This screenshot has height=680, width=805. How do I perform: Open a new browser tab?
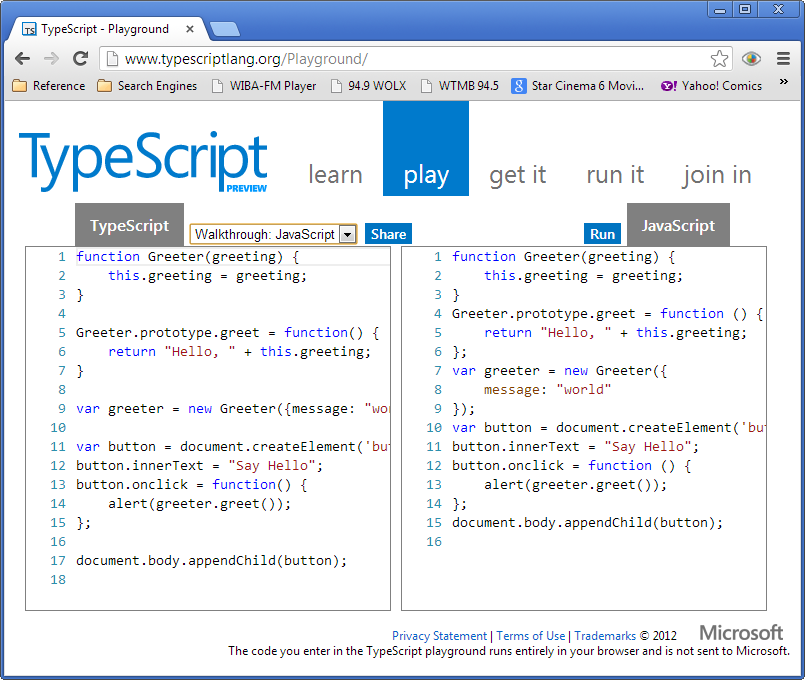(225, 29)
